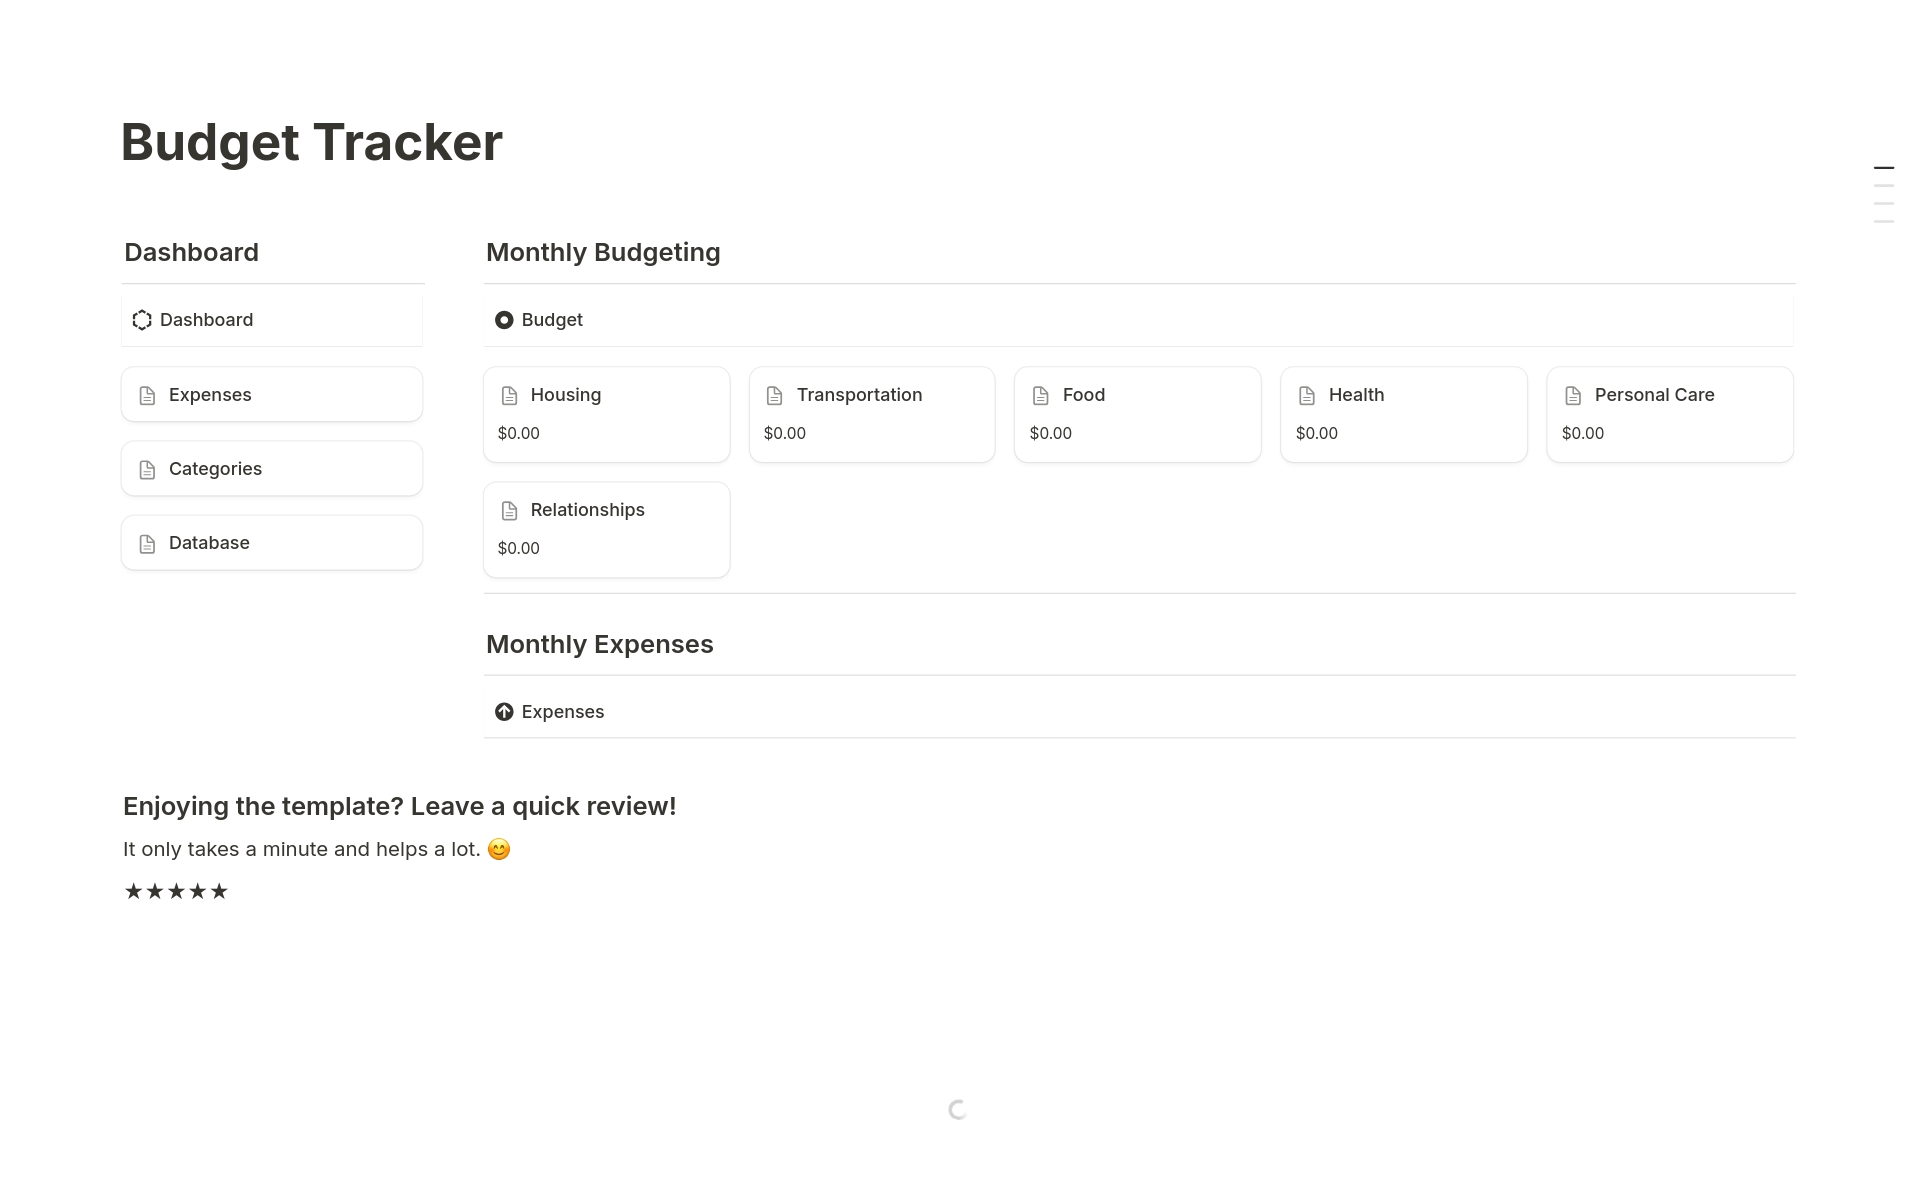
Task: Click the document icon on the Housing card
Action: coord(510,395)
